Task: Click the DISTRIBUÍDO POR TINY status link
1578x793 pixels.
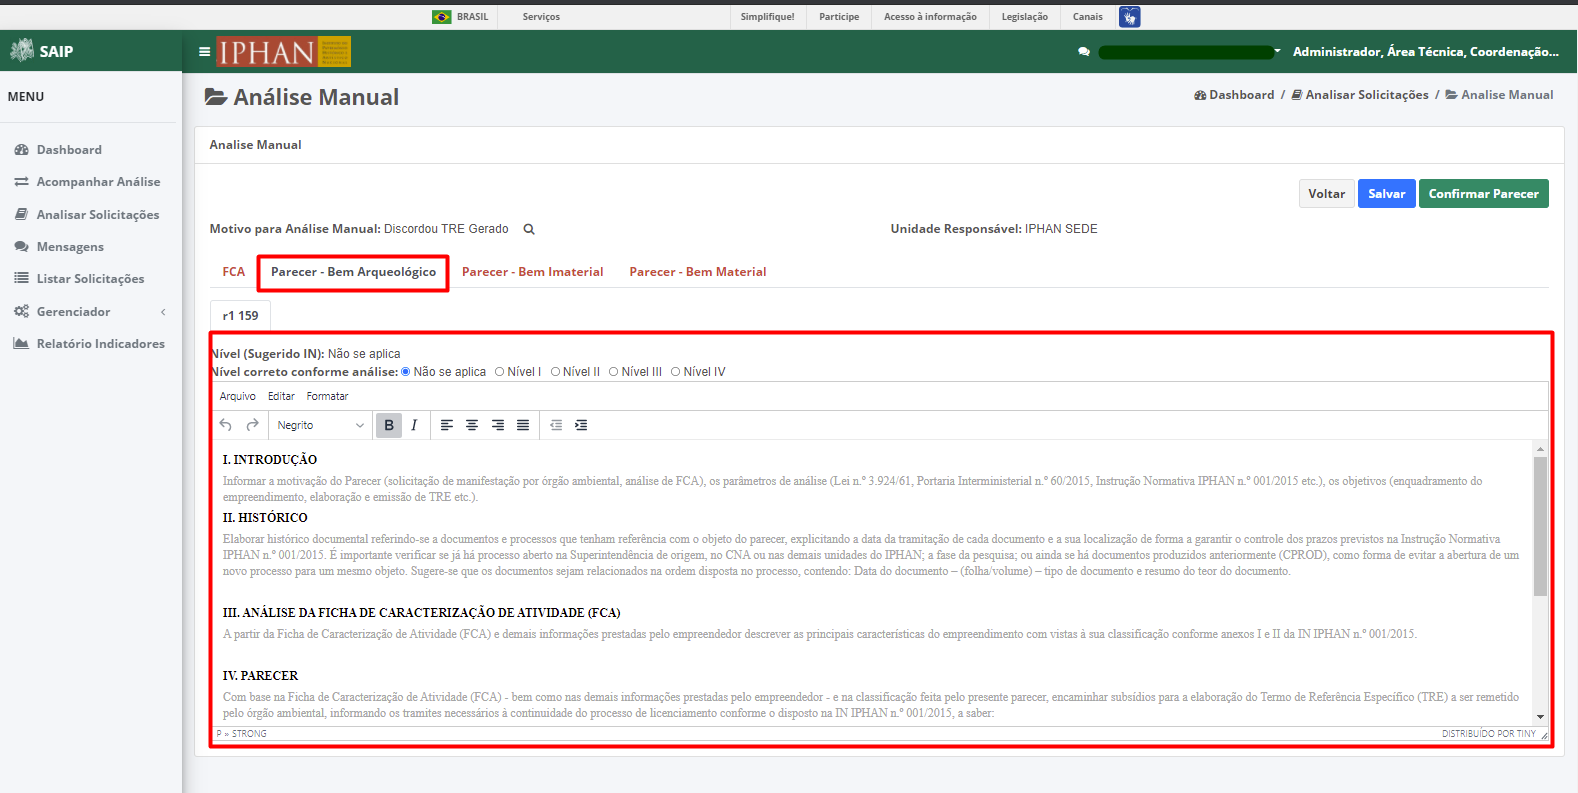Action: click(1488, 734)
